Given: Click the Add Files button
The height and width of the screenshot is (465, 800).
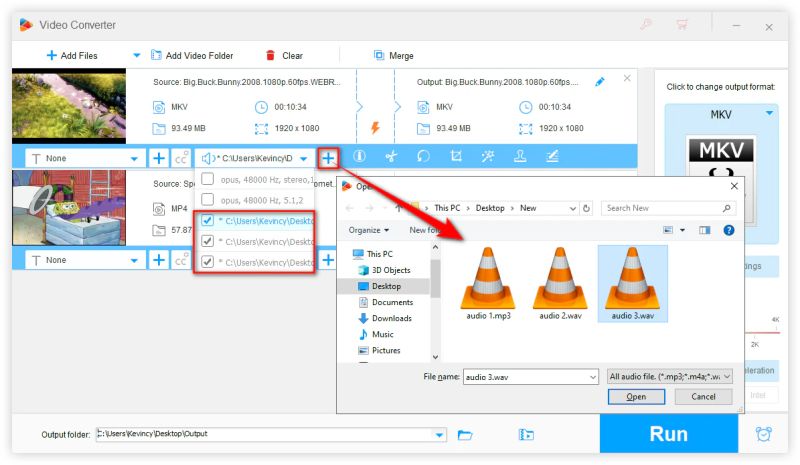Looking at the screenshot, I should tap(71, 56).
